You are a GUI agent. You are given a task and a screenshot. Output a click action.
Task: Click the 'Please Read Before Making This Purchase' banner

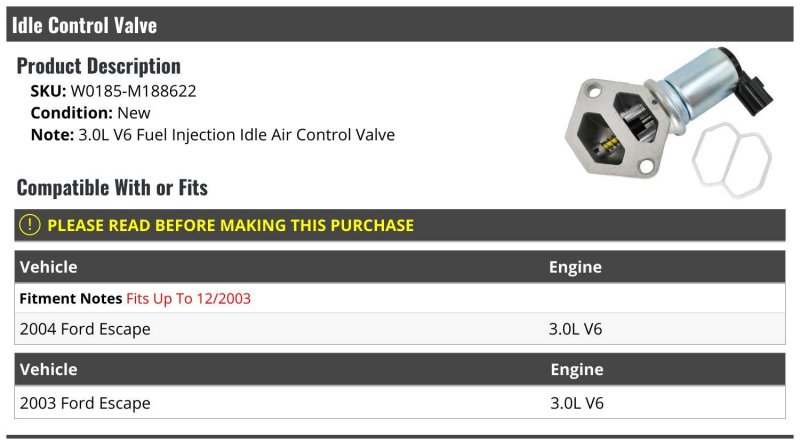[399, 225]
